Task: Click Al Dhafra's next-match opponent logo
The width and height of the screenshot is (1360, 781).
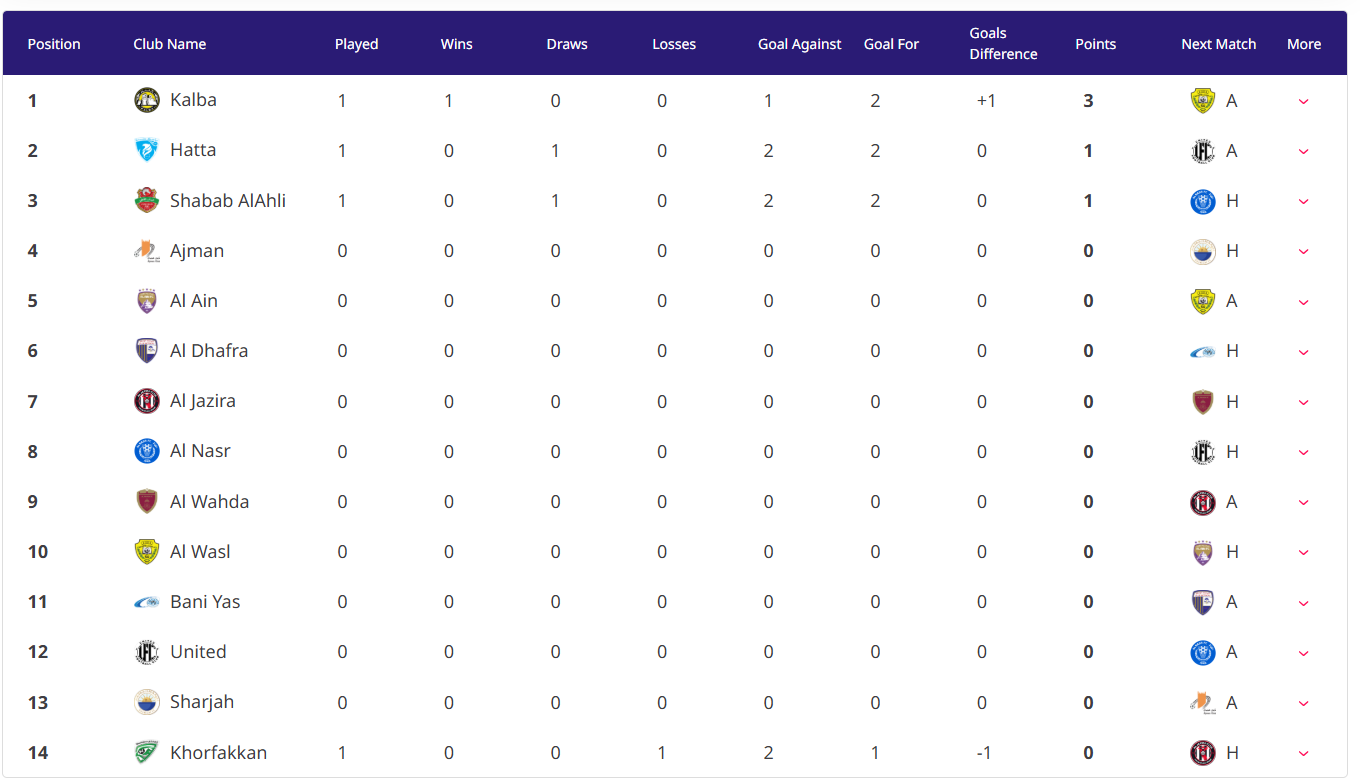Action: tap(1203, 351)
